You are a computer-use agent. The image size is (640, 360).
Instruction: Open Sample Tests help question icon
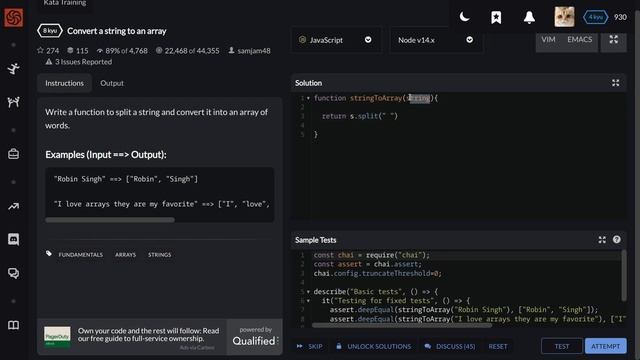coord(617,240)
